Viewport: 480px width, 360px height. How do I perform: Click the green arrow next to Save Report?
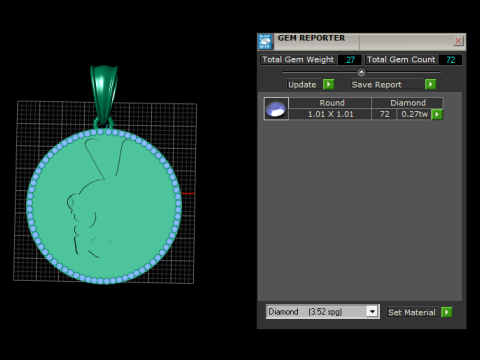click(x=431, y=84)
